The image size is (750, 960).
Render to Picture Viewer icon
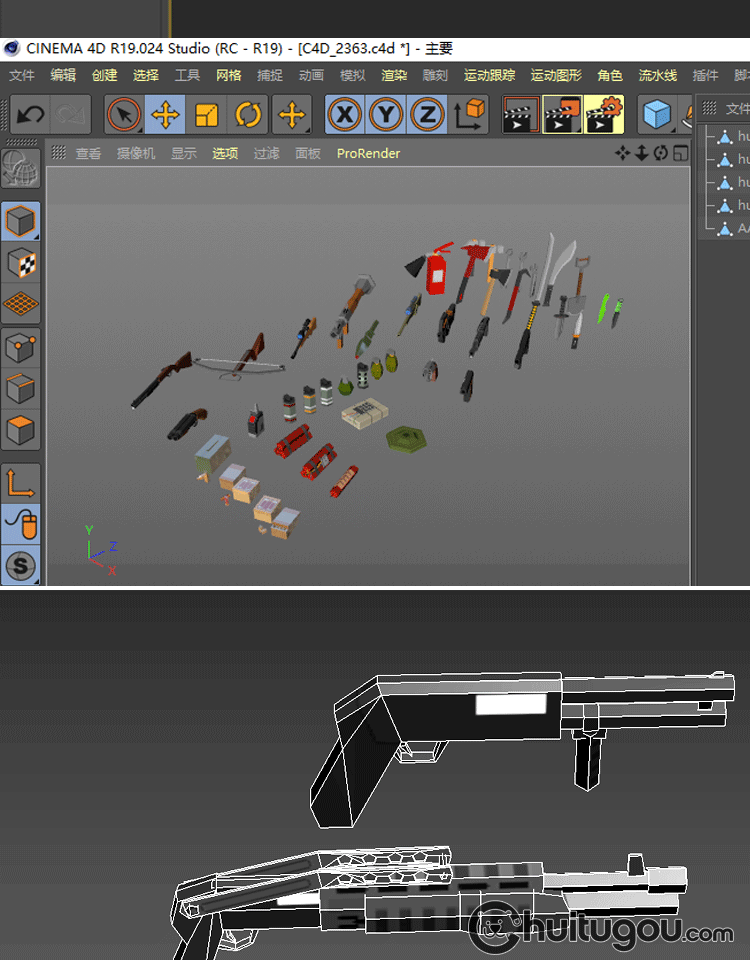click(x=562, y=114)
